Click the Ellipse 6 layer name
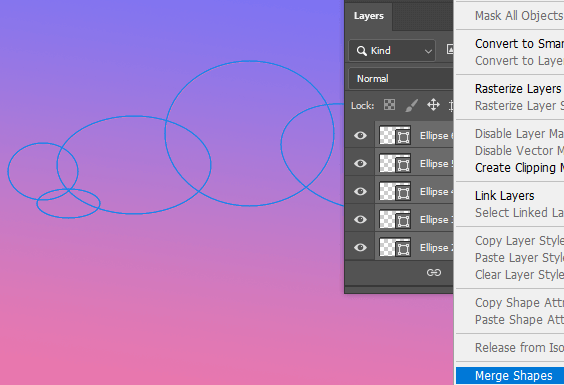This screenshot has height=385, width=564. coord(436,136)
